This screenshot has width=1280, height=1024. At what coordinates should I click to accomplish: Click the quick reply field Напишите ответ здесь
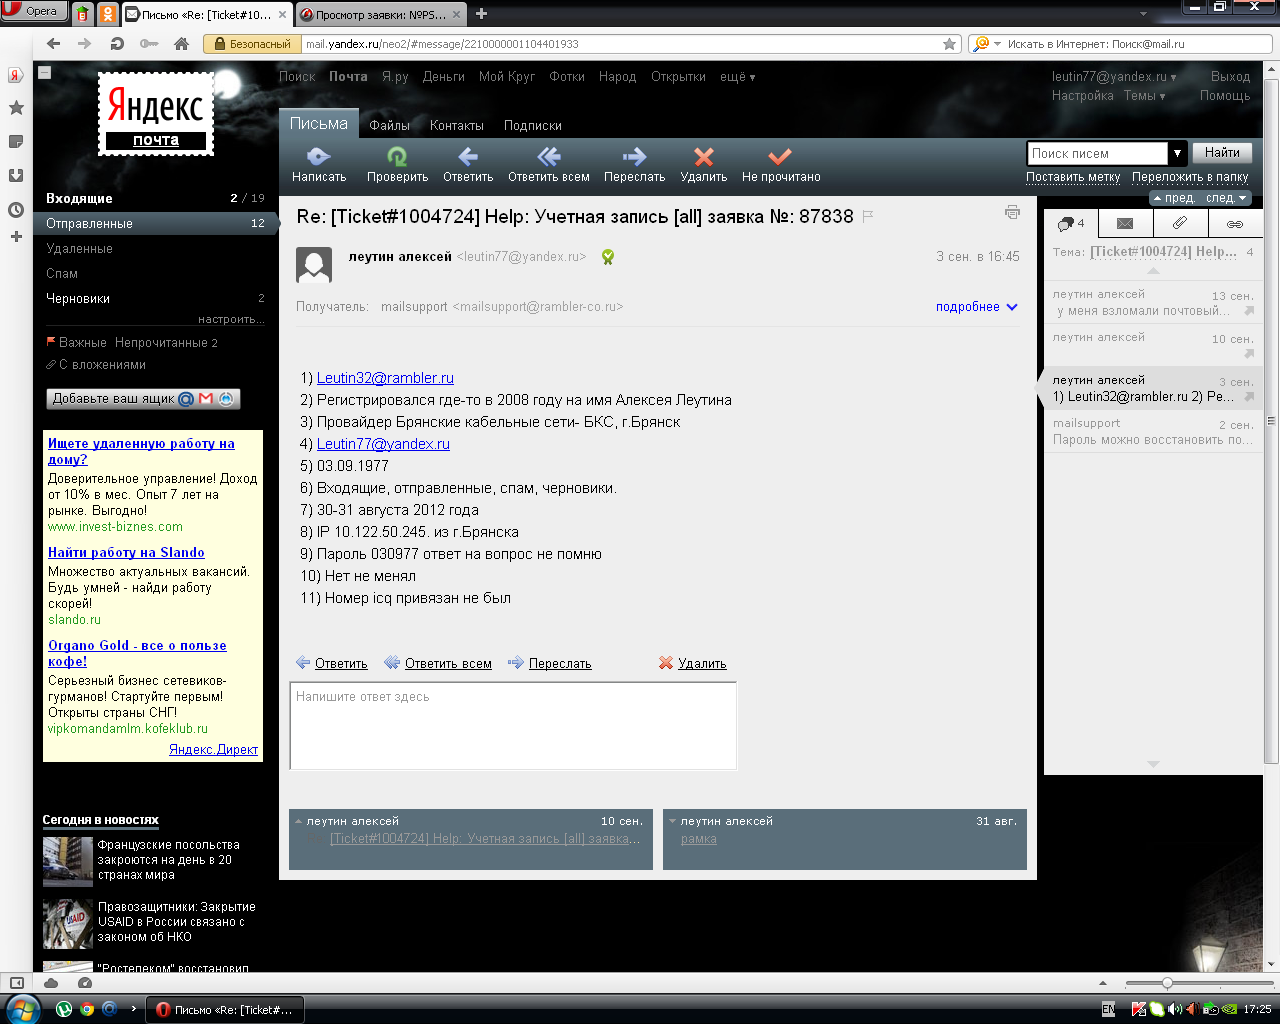[x=513, y=726]
